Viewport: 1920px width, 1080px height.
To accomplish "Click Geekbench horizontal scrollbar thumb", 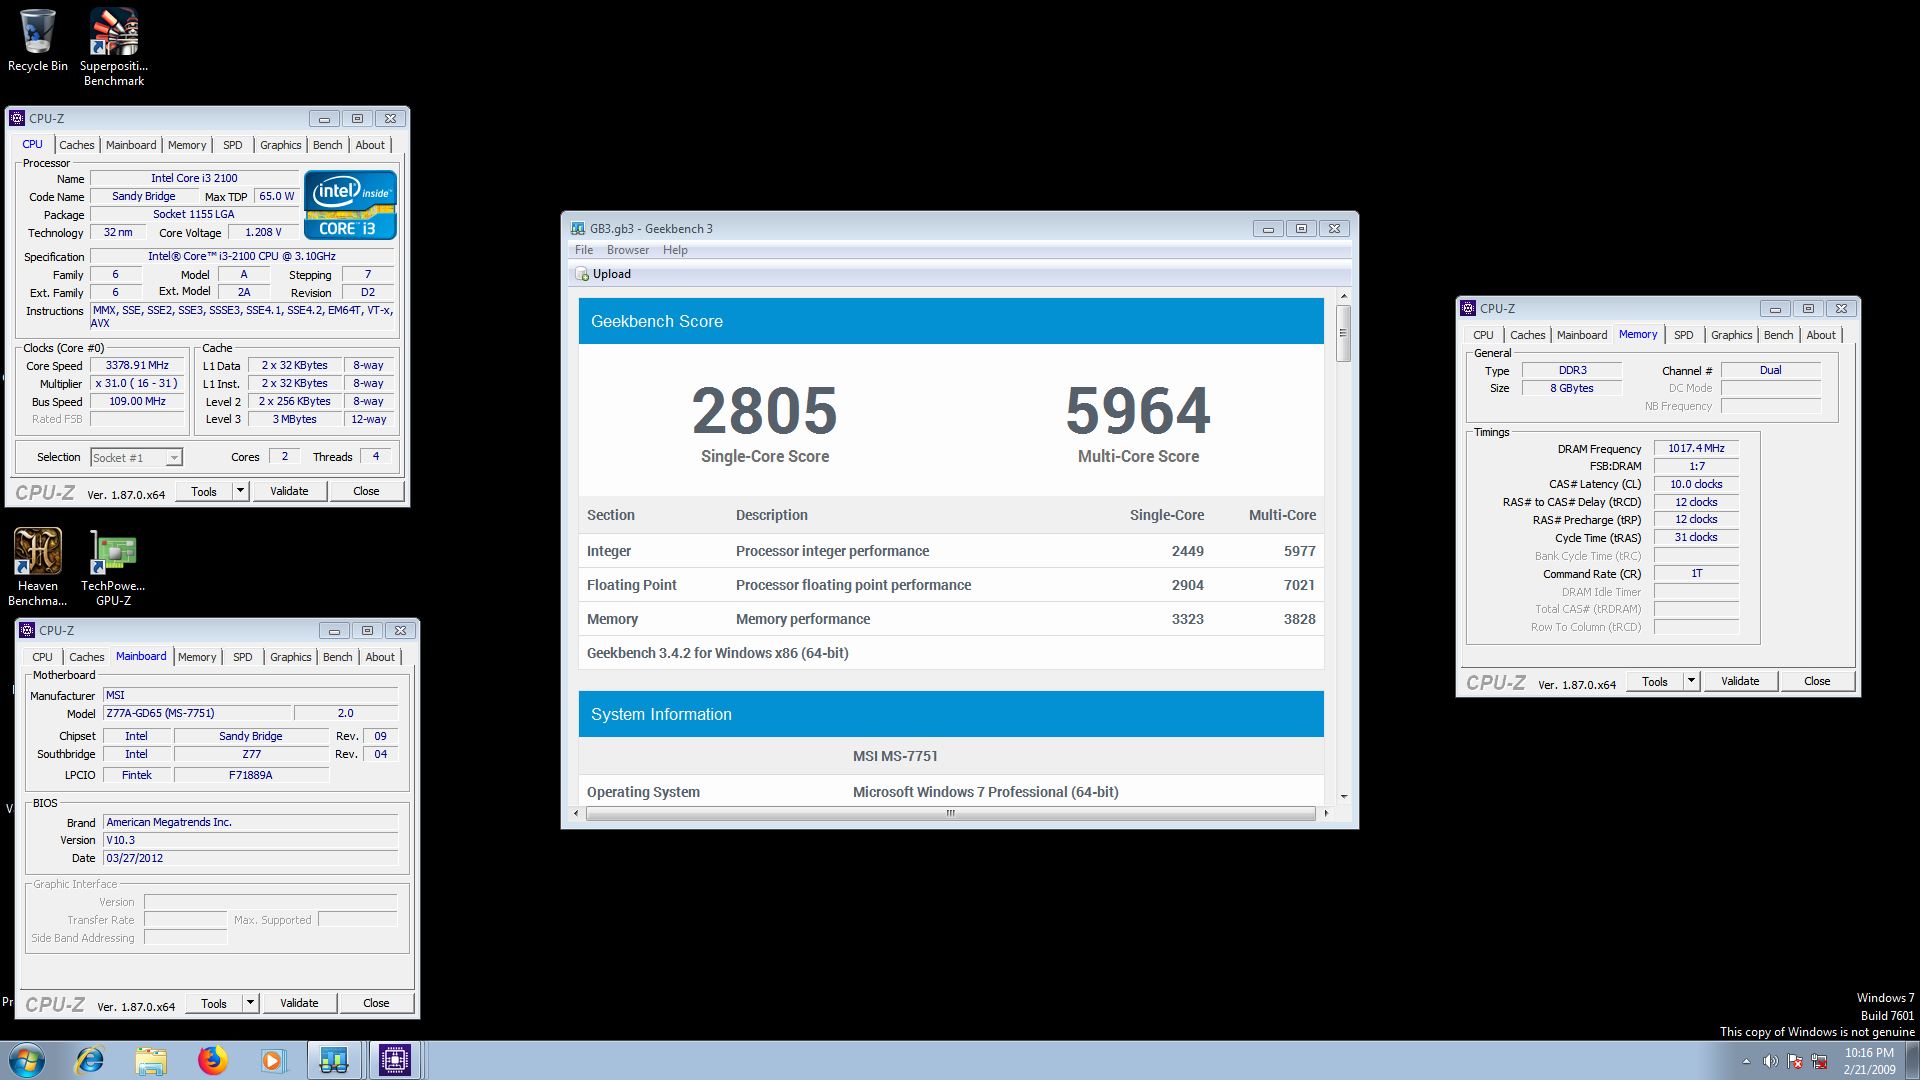I will (x=951, y=813).
